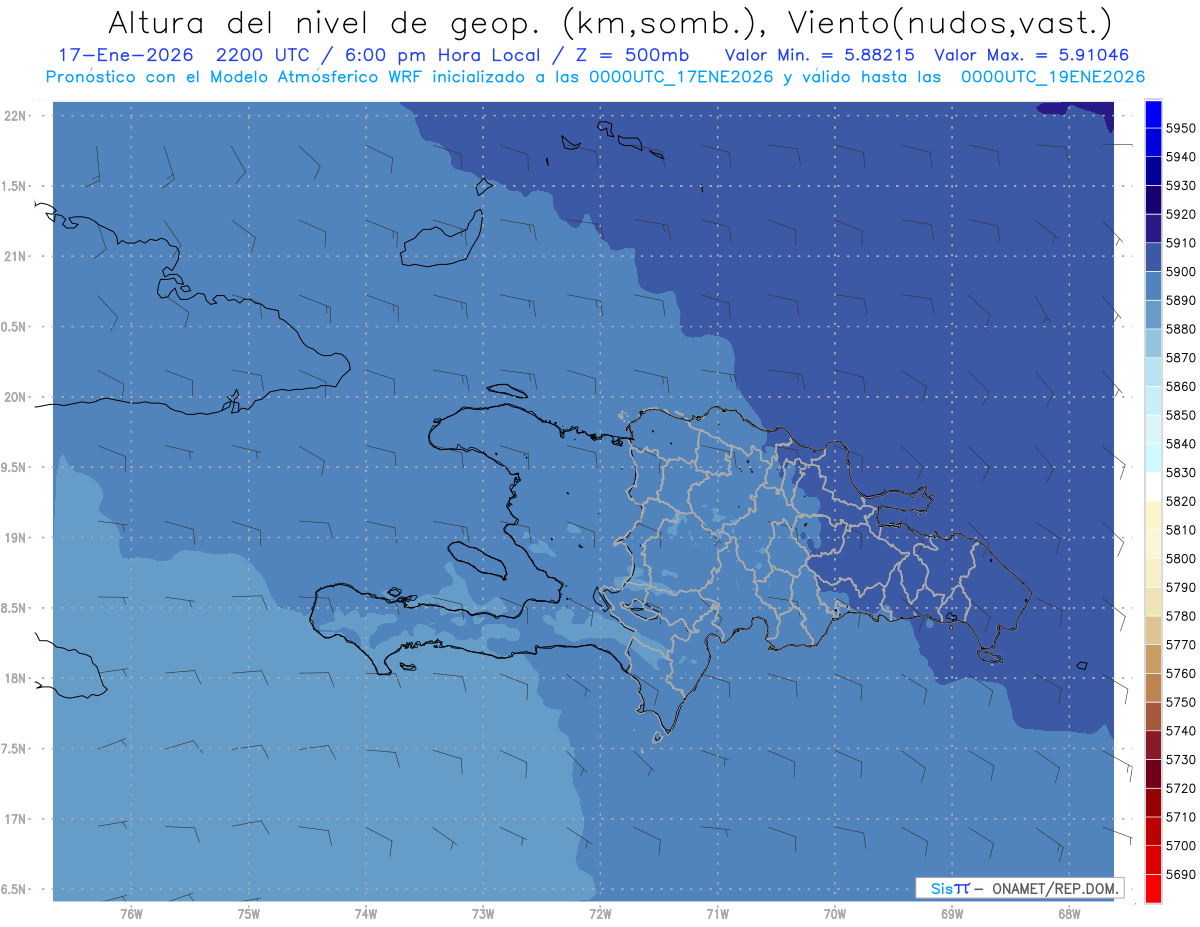1200x927 pixels.
Task: Click the '5780' colorbar value
Action: (1180, 616)
